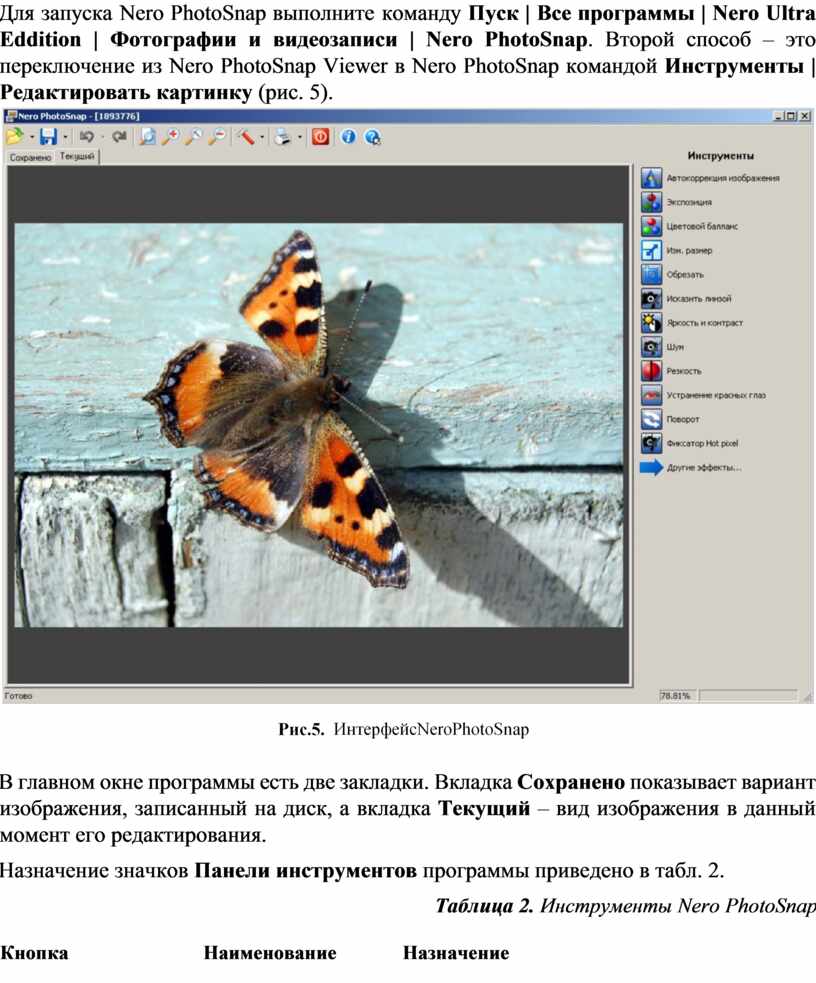Open the Экспозиция tool
This screenshot has height=983, width=816.
pos(651,202)
